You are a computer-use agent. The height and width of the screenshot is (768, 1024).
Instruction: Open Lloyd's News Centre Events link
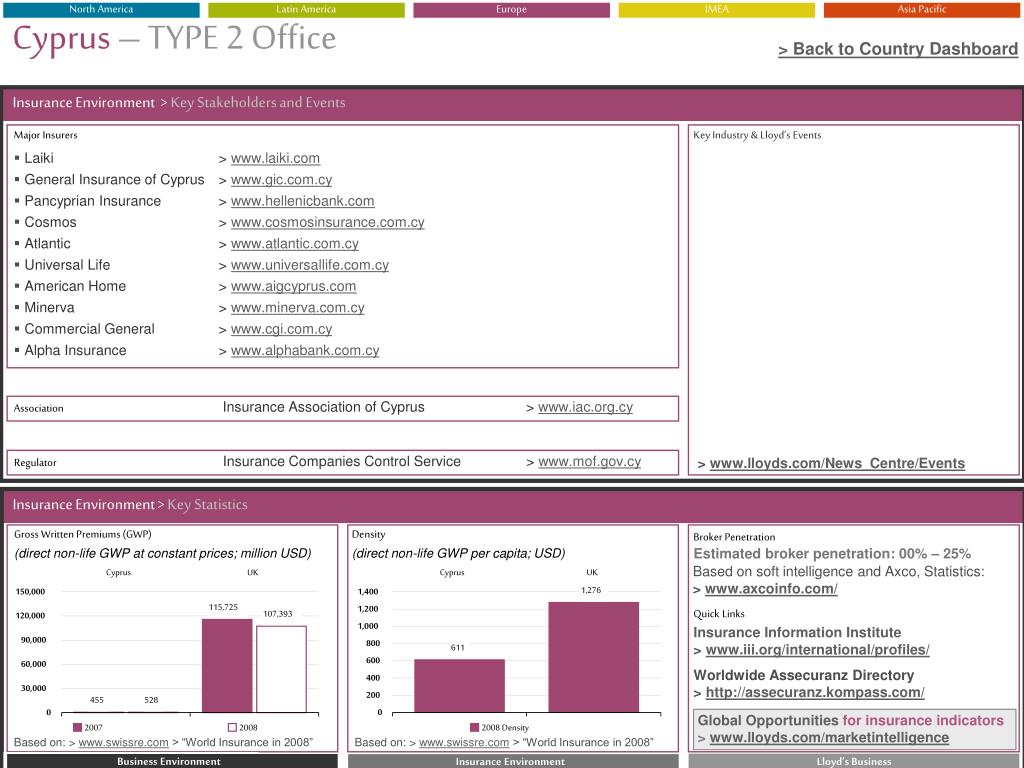coord(837,463)
